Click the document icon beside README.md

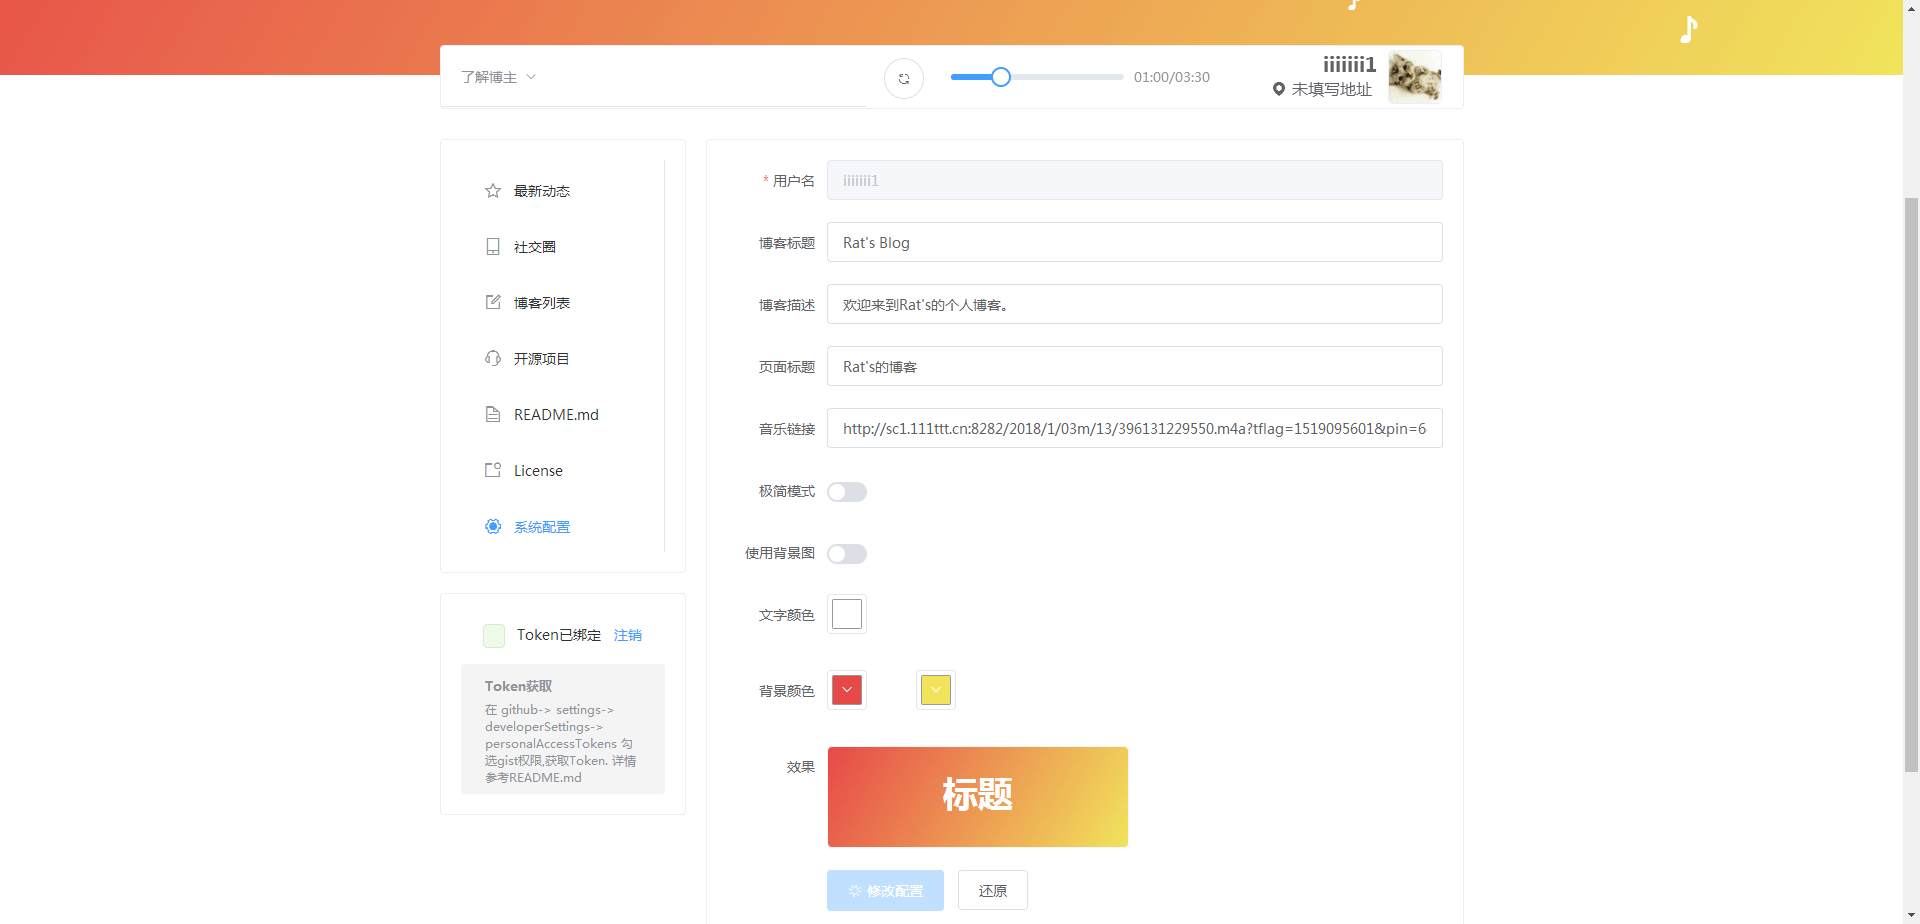[493, 414]
